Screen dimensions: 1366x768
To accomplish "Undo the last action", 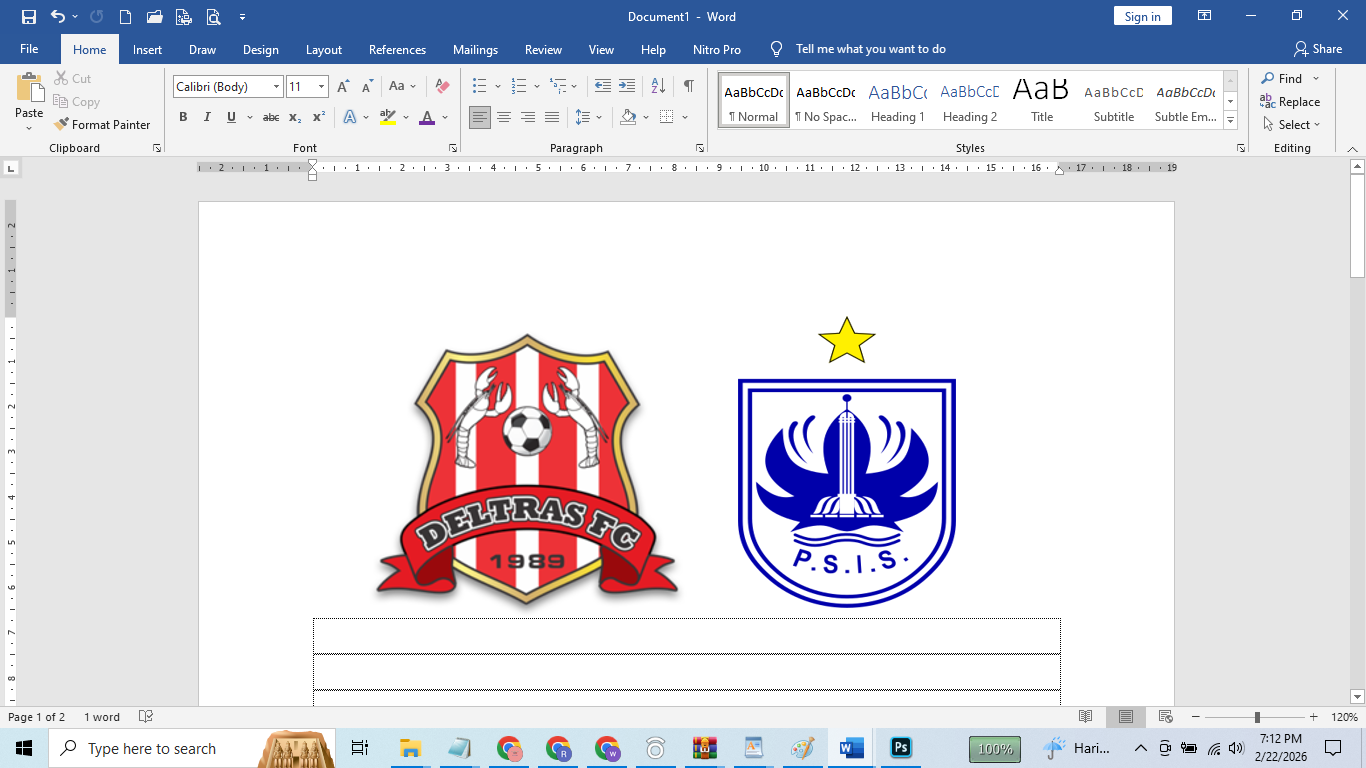I will click(58, 17).
